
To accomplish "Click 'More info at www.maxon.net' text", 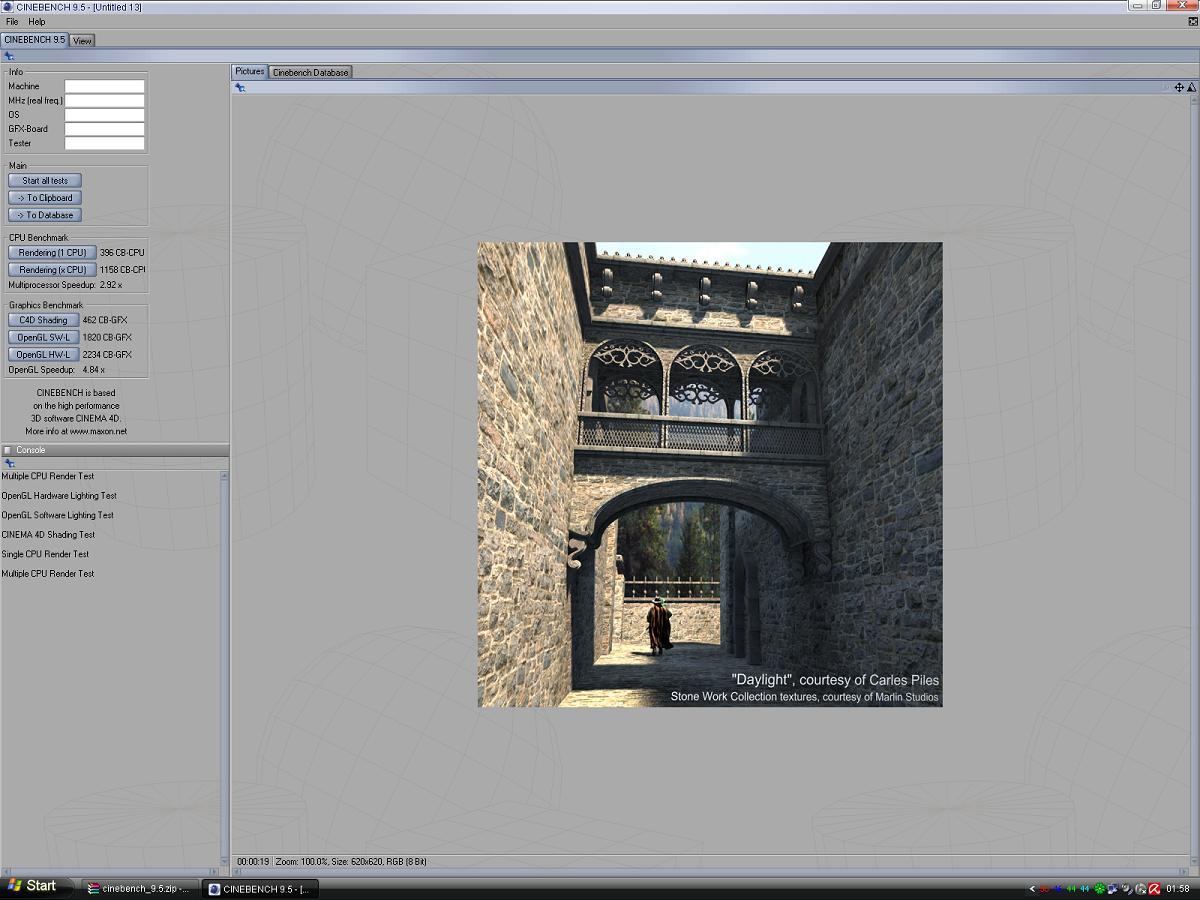I will (x=76, y=432).
